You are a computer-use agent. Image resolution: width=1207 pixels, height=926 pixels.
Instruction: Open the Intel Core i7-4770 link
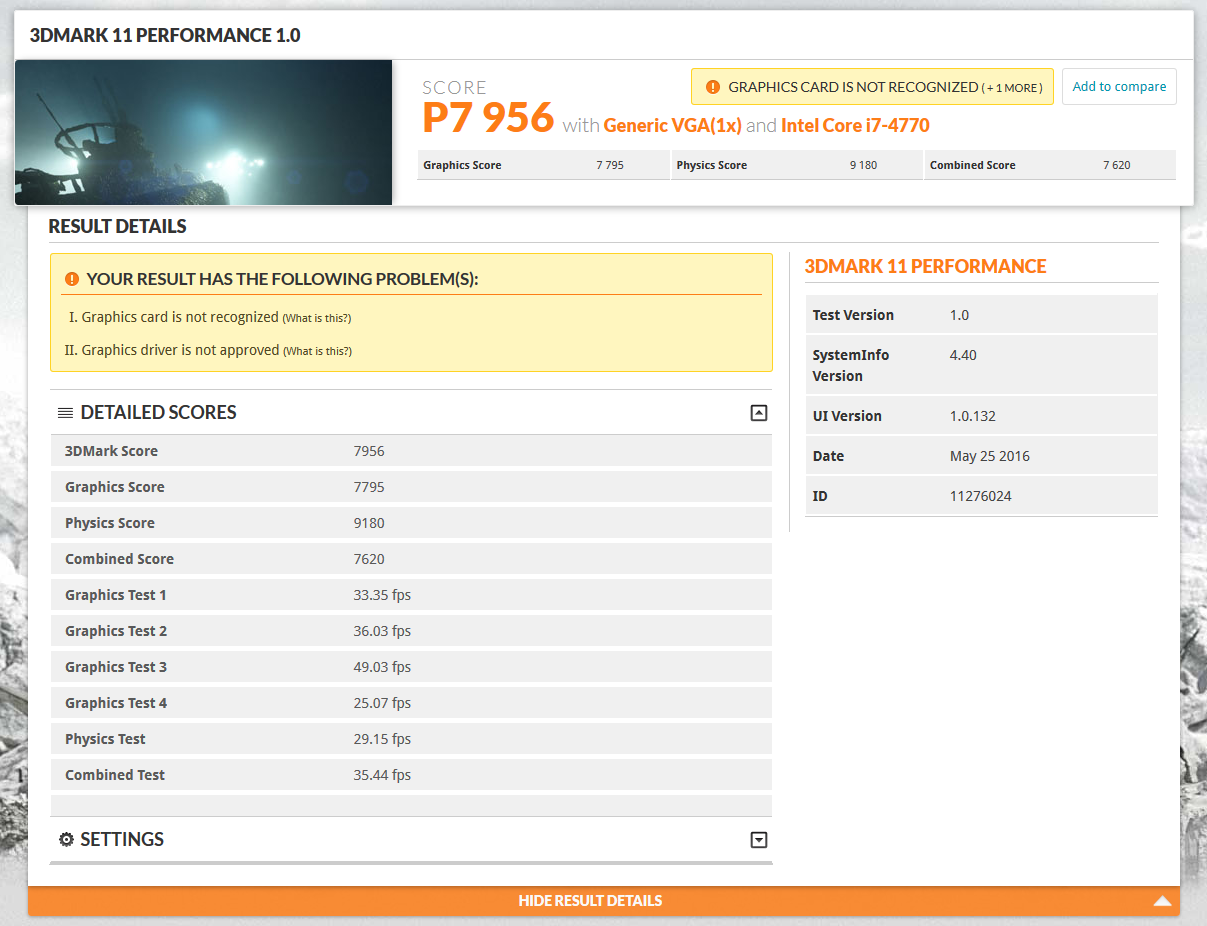click(x=855, y=125)
